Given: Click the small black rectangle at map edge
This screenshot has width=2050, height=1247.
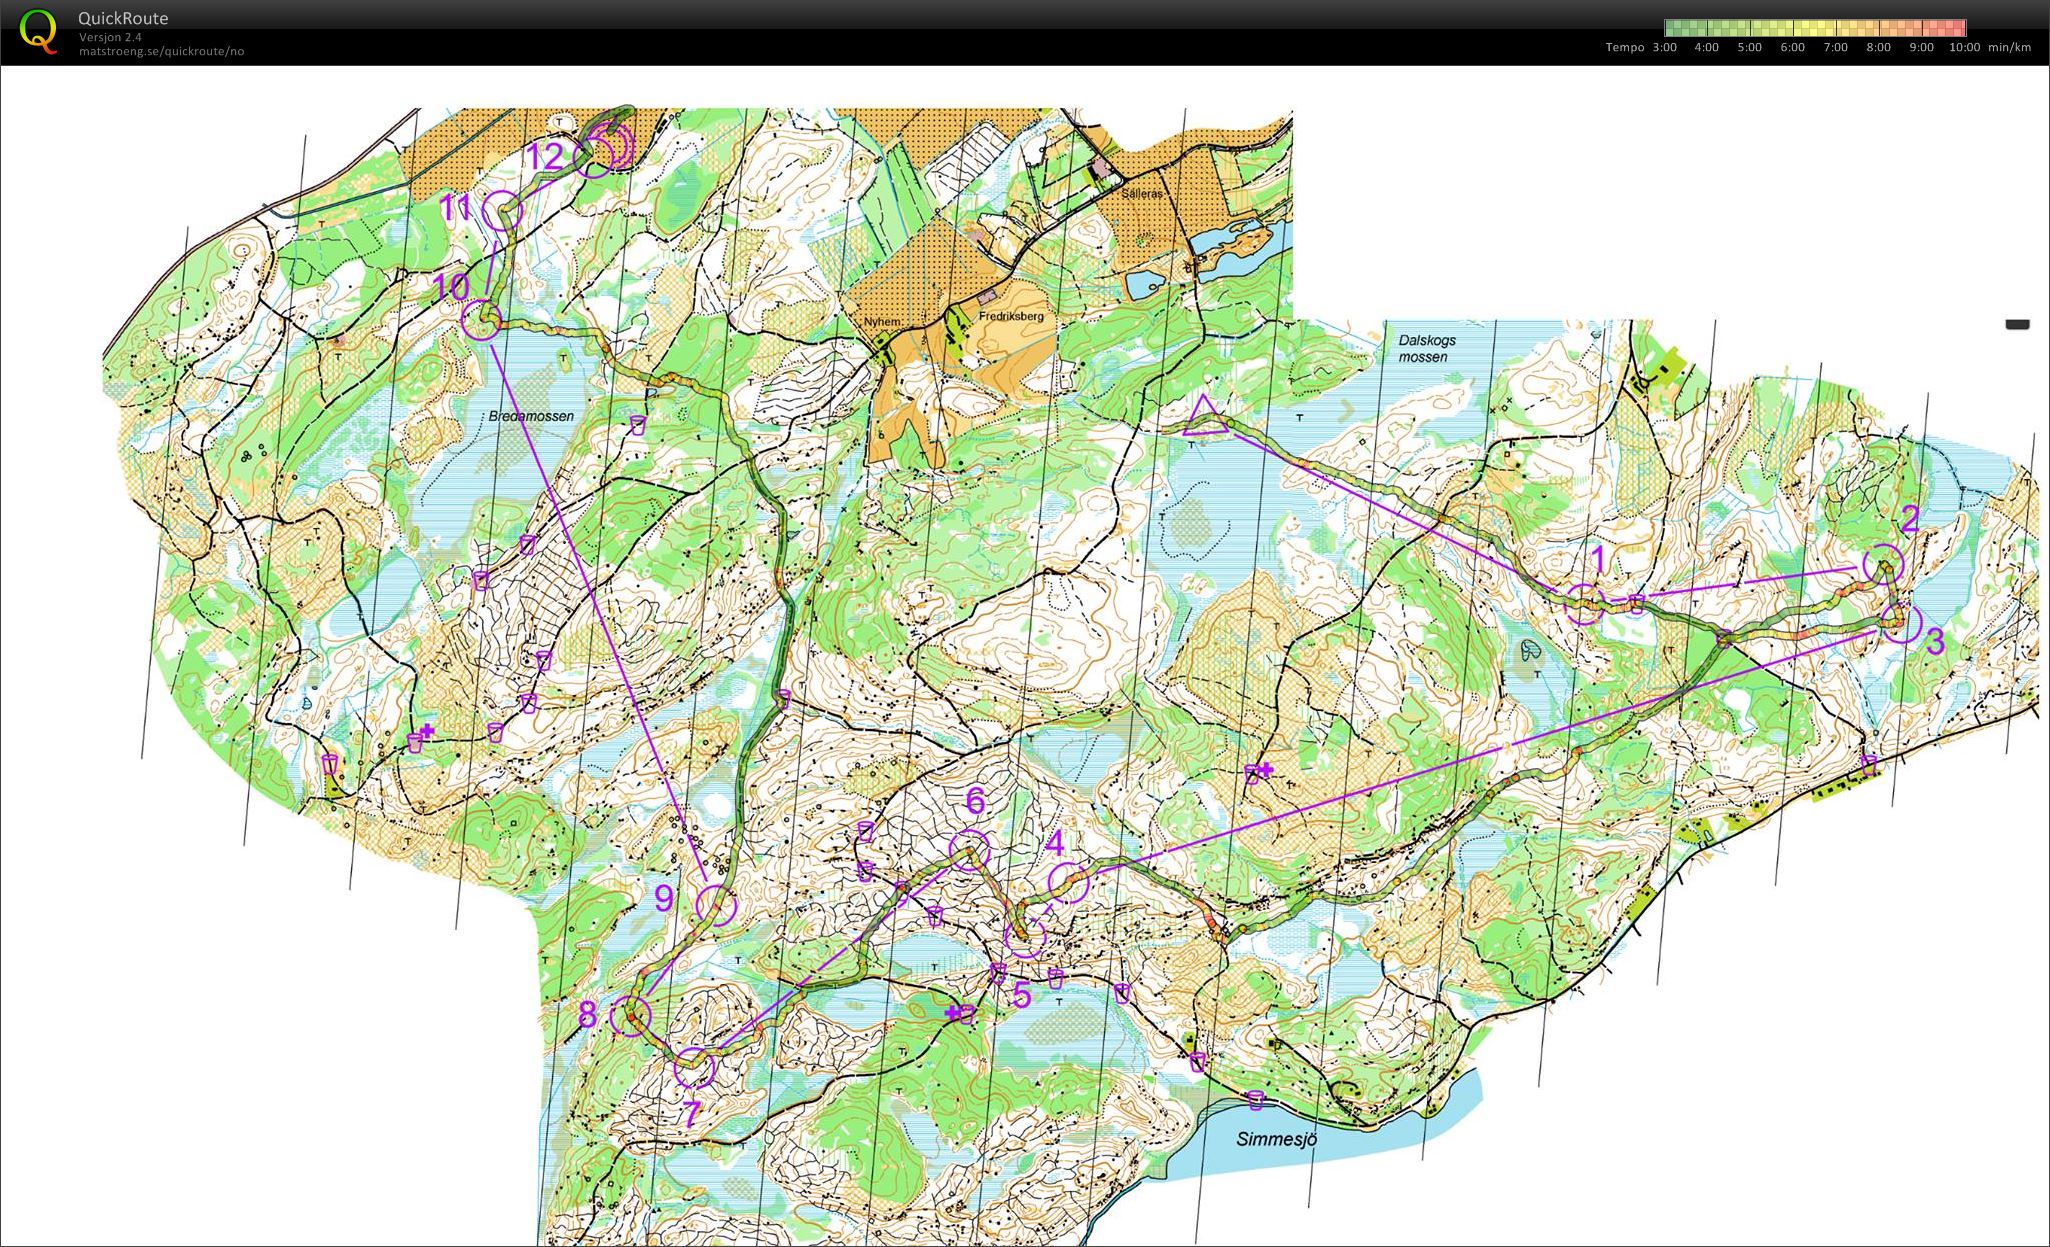Looking at the screenshot, I should click(2017, 324).
